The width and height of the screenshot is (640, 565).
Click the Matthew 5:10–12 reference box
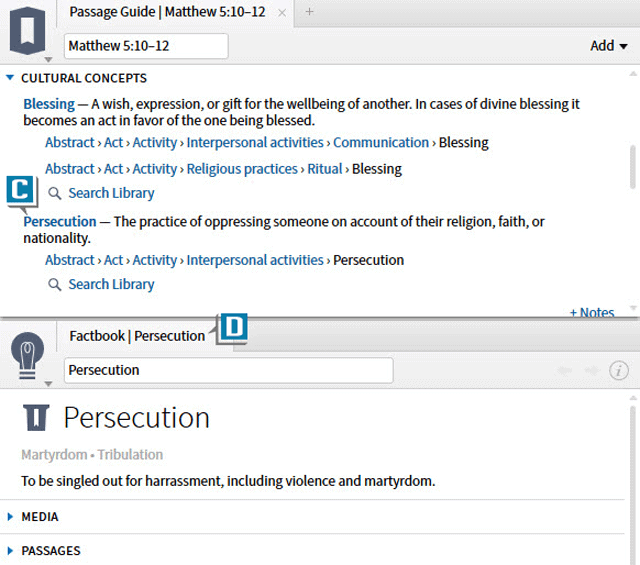146,46
